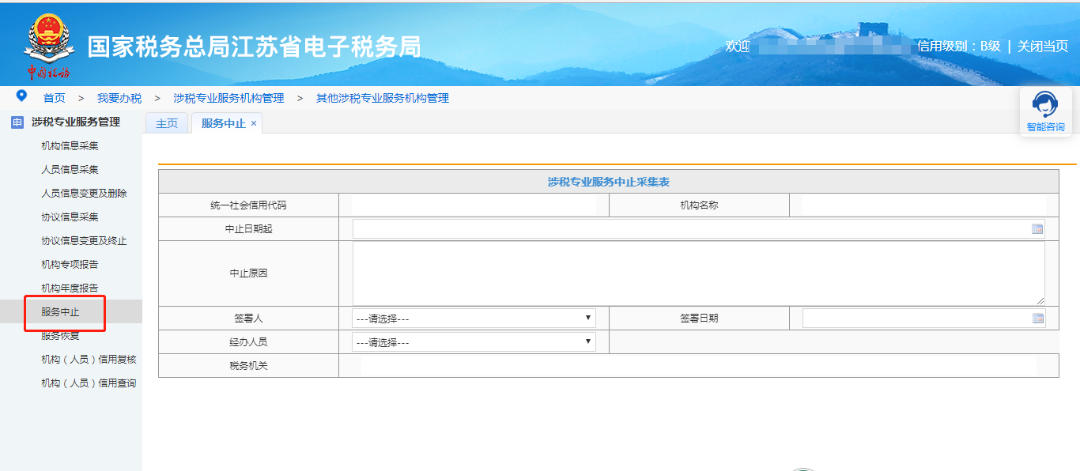Open 机构信息采集 in sidebar
The height and width of the screenshot is (471, 1080).
70,146
